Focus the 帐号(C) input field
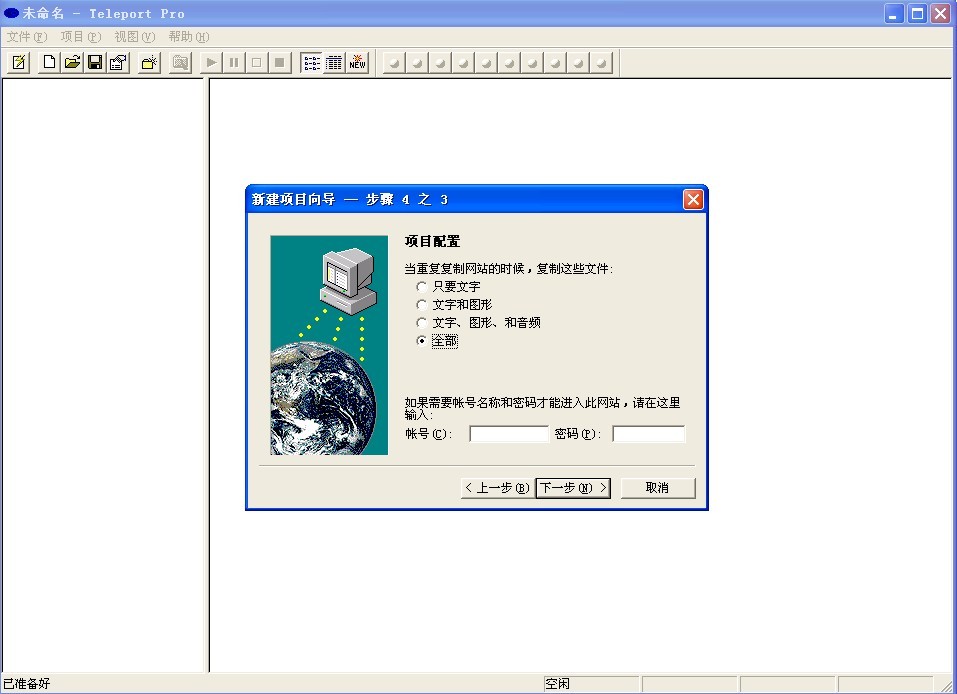The width and height of the screenshot is (957, 694). [509, 434]
